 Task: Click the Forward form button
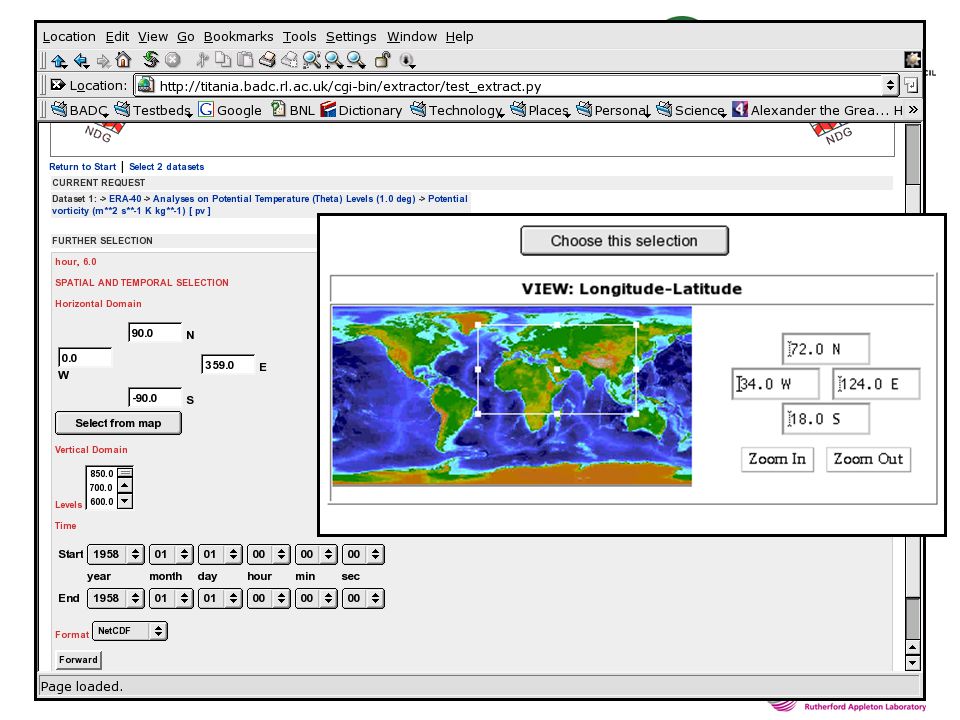click(x=78, y=659)
